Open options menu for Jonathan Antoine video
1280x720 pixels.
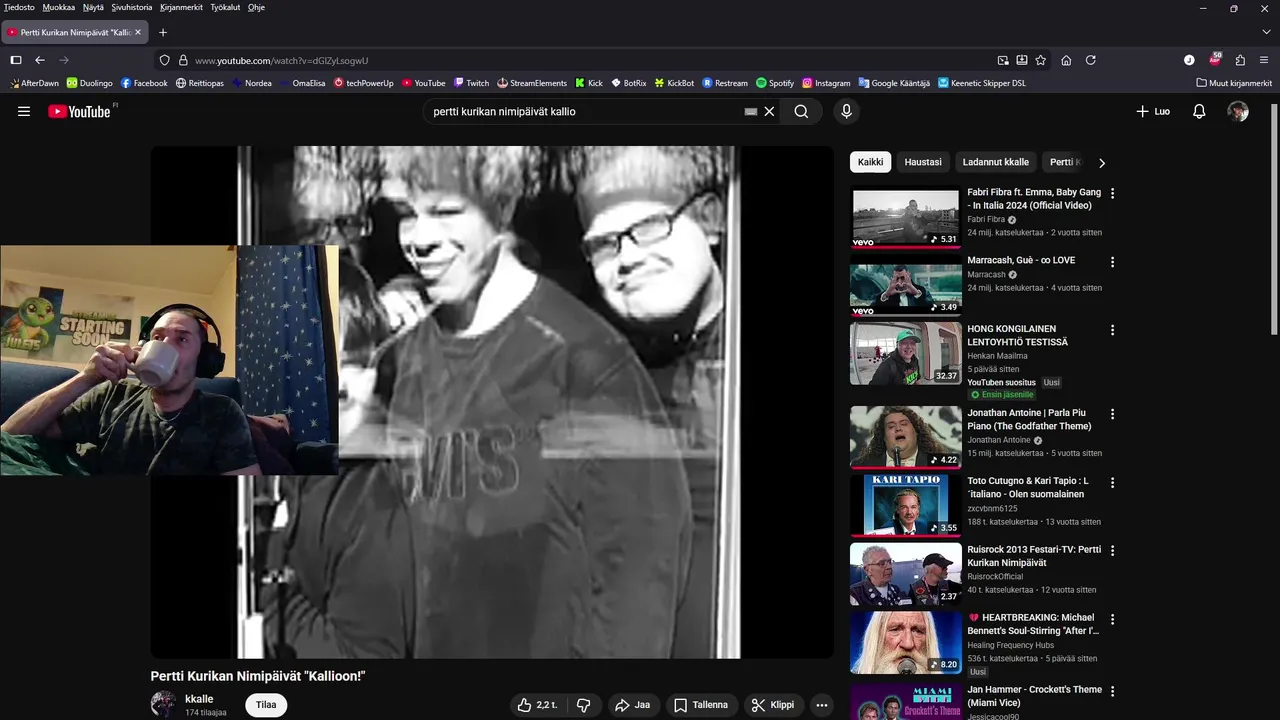[1112, 414]
